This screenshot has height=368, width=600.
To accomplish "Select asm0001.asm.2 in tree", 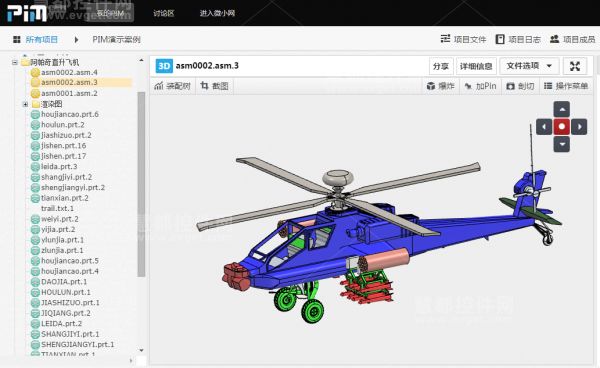I will [x=69, y=93].
